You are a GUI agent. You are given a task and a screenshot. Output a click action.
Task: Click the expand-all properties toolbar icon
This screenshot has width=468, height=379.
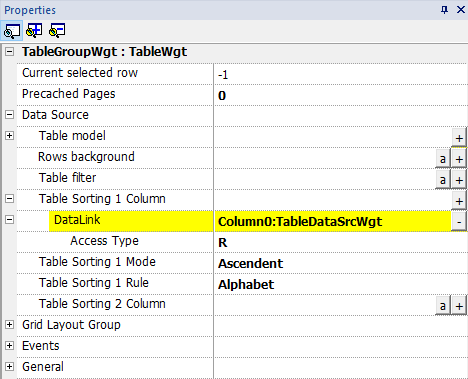34,30
